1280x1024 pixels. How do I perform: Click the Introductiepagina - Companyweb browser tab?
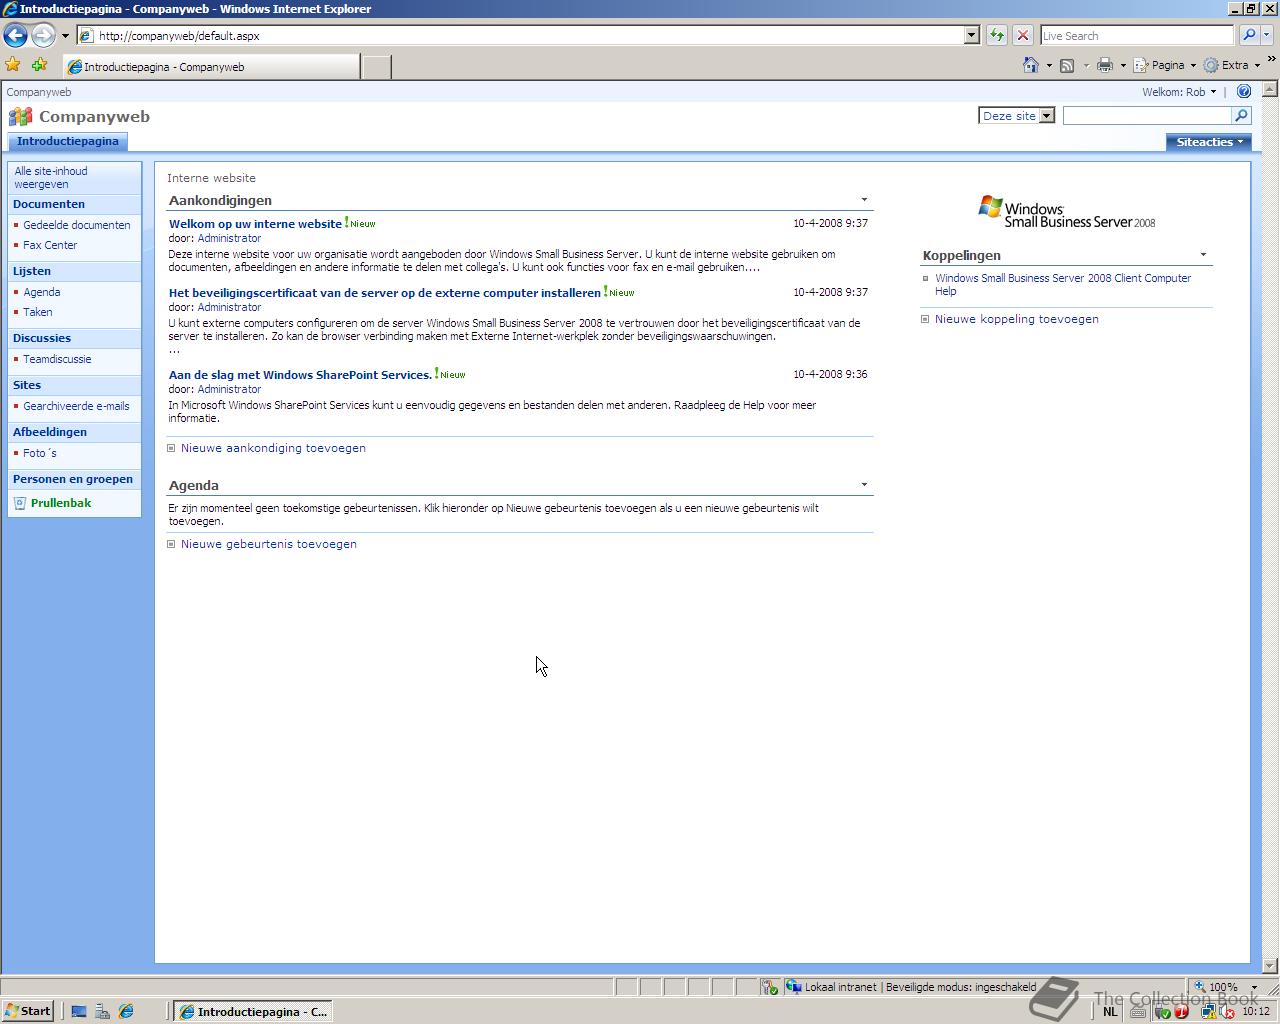(211, 67)
